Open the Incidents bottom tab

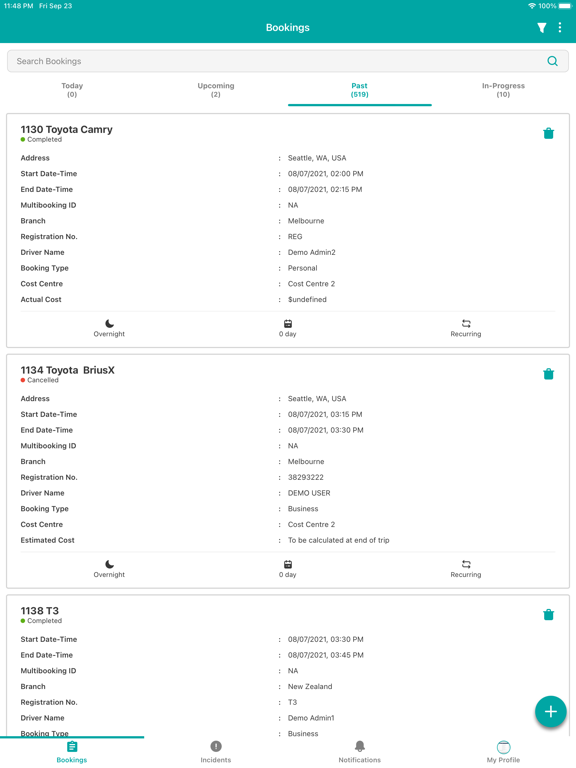point(216,752)
